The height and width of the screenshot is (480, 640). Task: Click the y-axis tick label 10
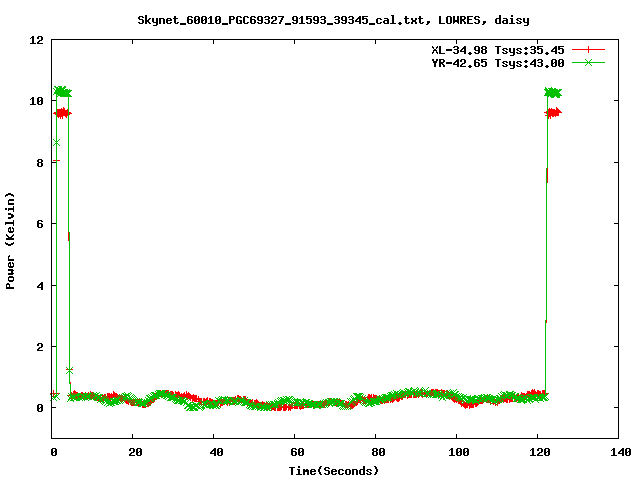[x=36, y=101]
